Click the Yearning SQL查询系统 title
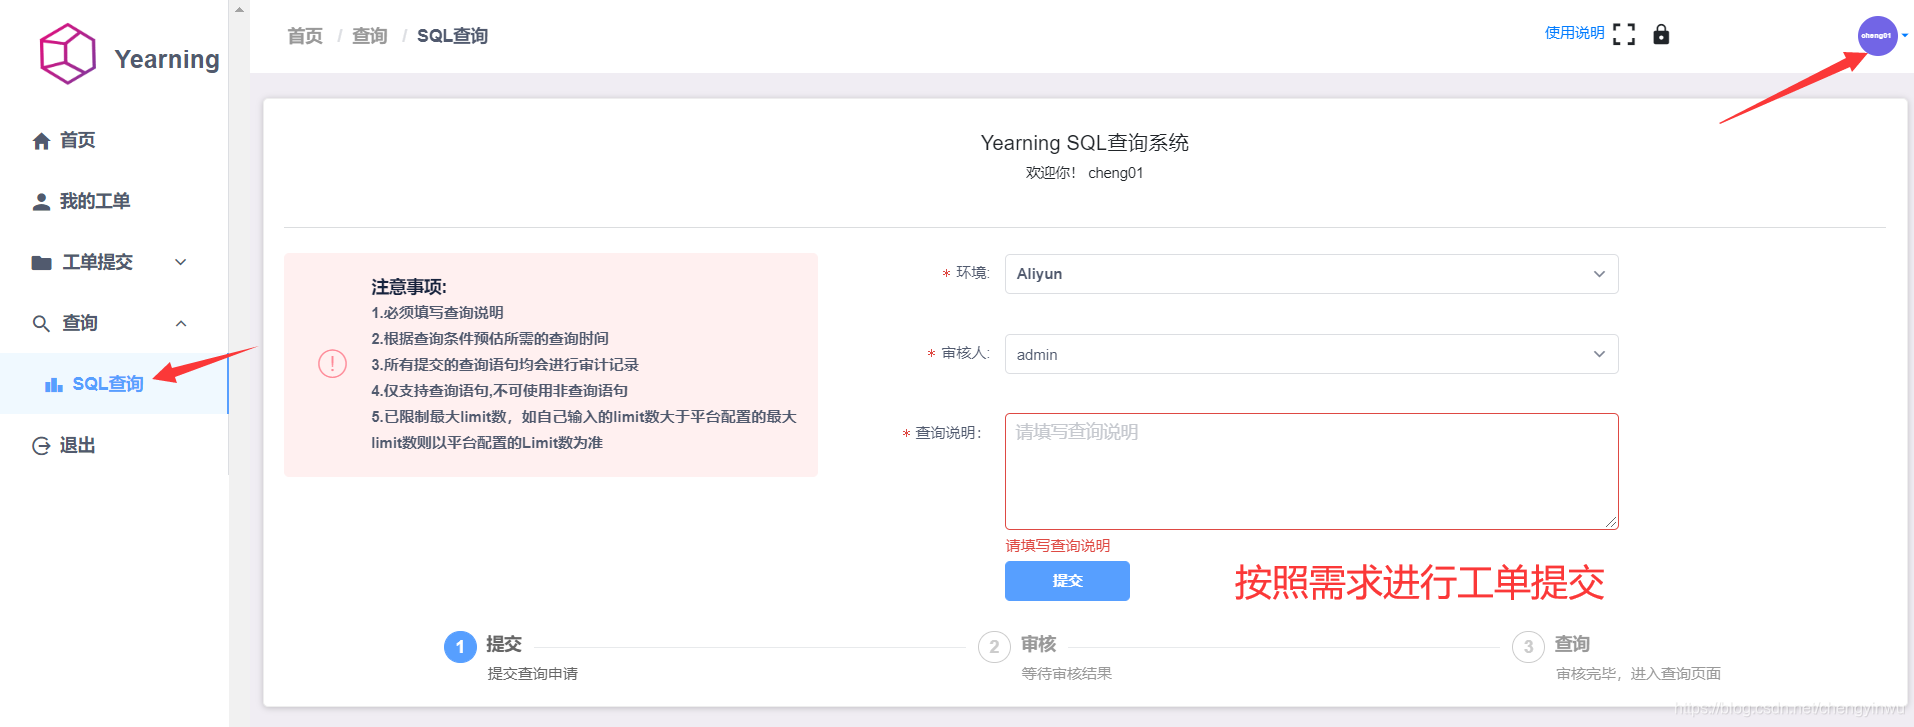The image size is (1914, 727). [1084, 143]
